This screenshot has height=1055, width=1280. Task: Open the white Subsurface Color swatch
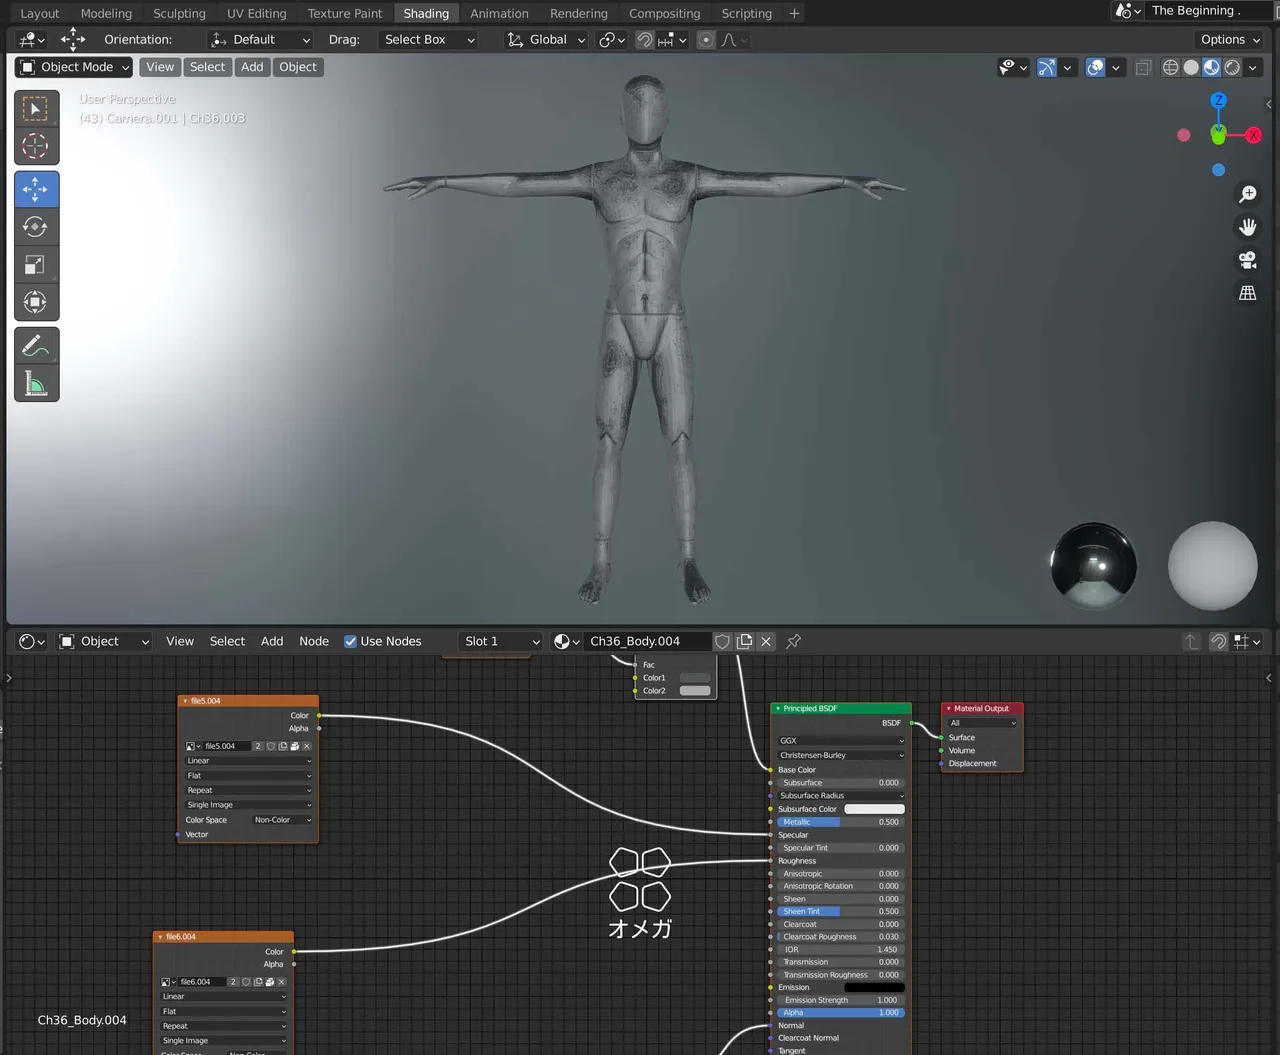[x=874, y=809]
